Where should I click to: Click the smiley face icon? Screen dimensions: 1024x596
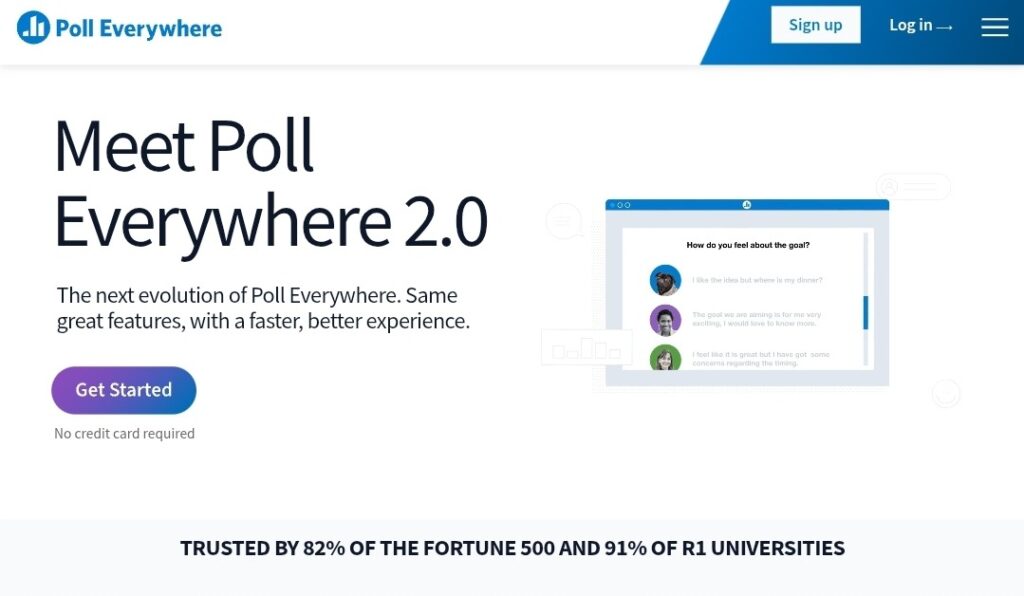[946, 393]
